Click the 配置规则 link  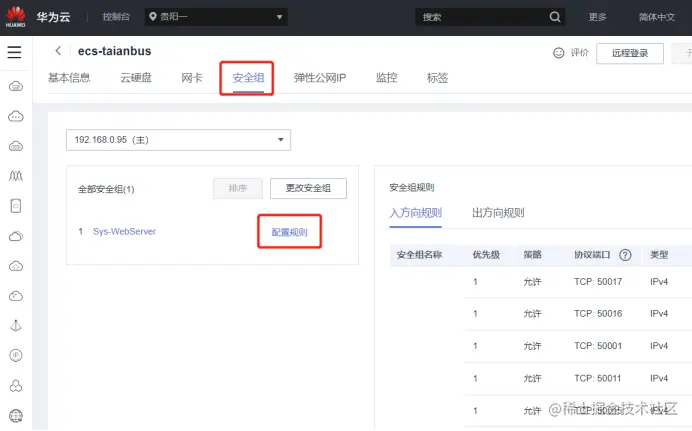(x=290, y=232)
